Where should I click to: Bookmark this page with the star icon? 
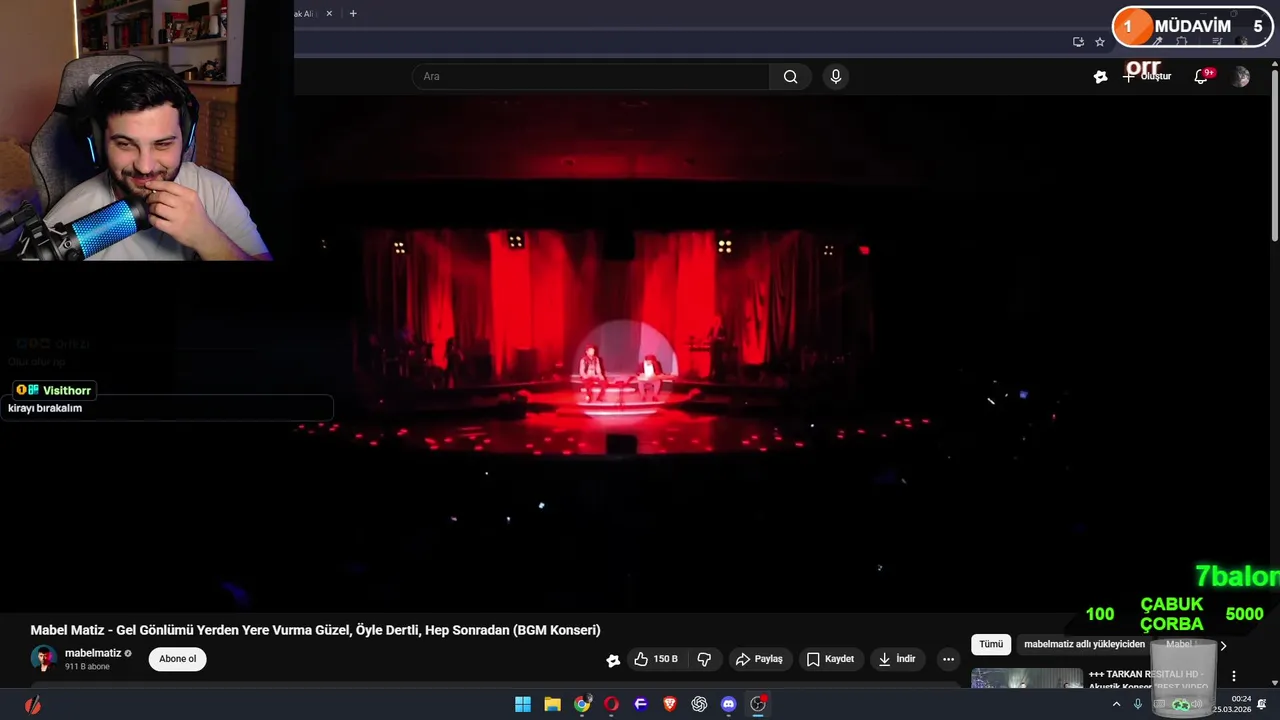point(1100,42)
